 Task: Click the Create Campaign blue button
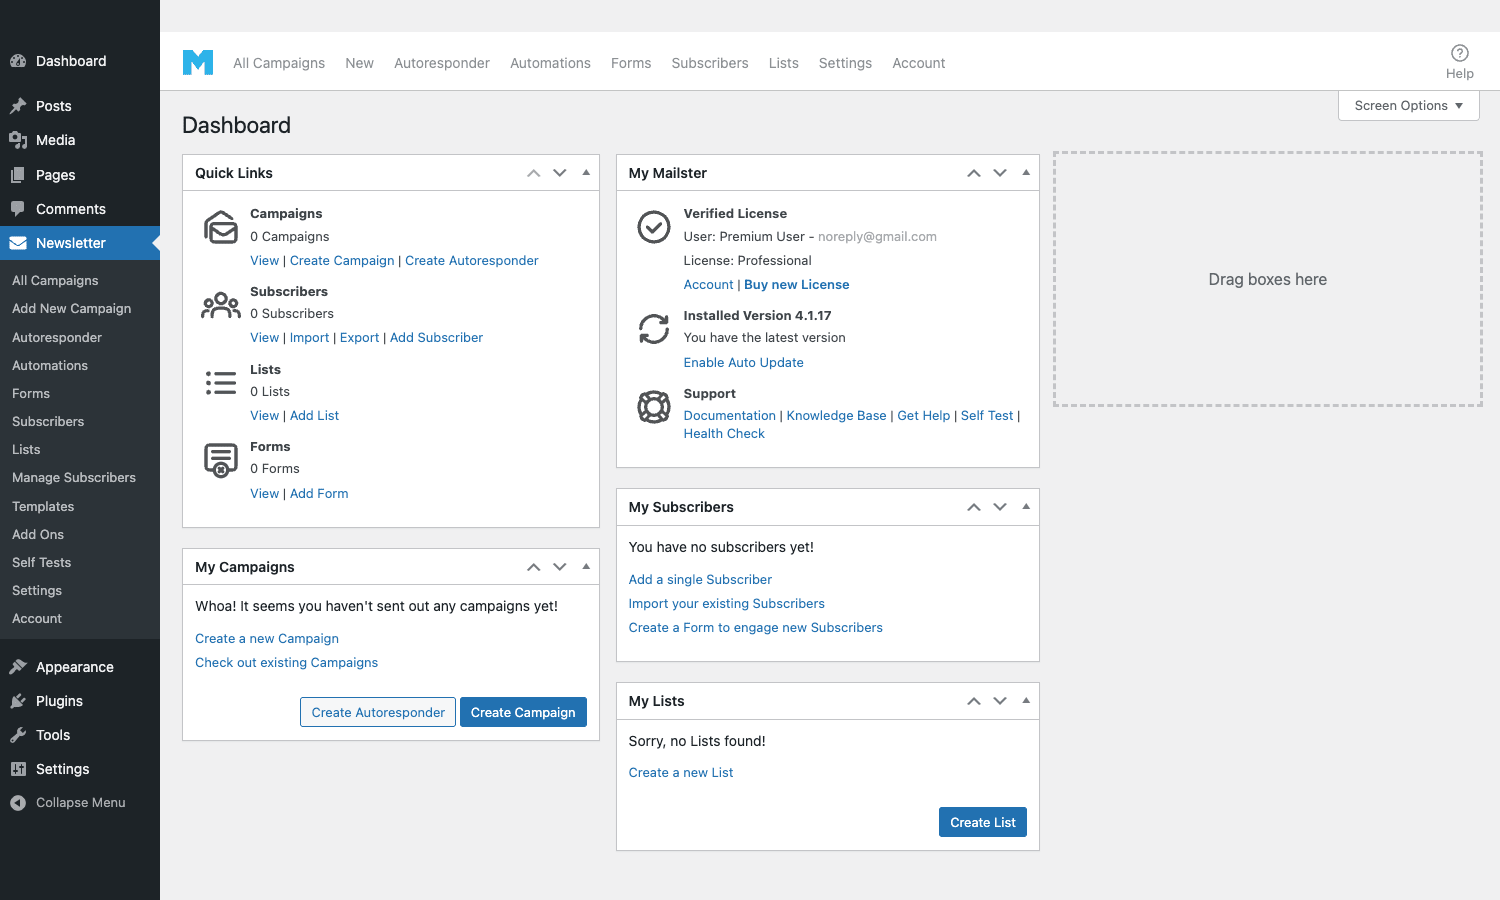coord(523,712)
